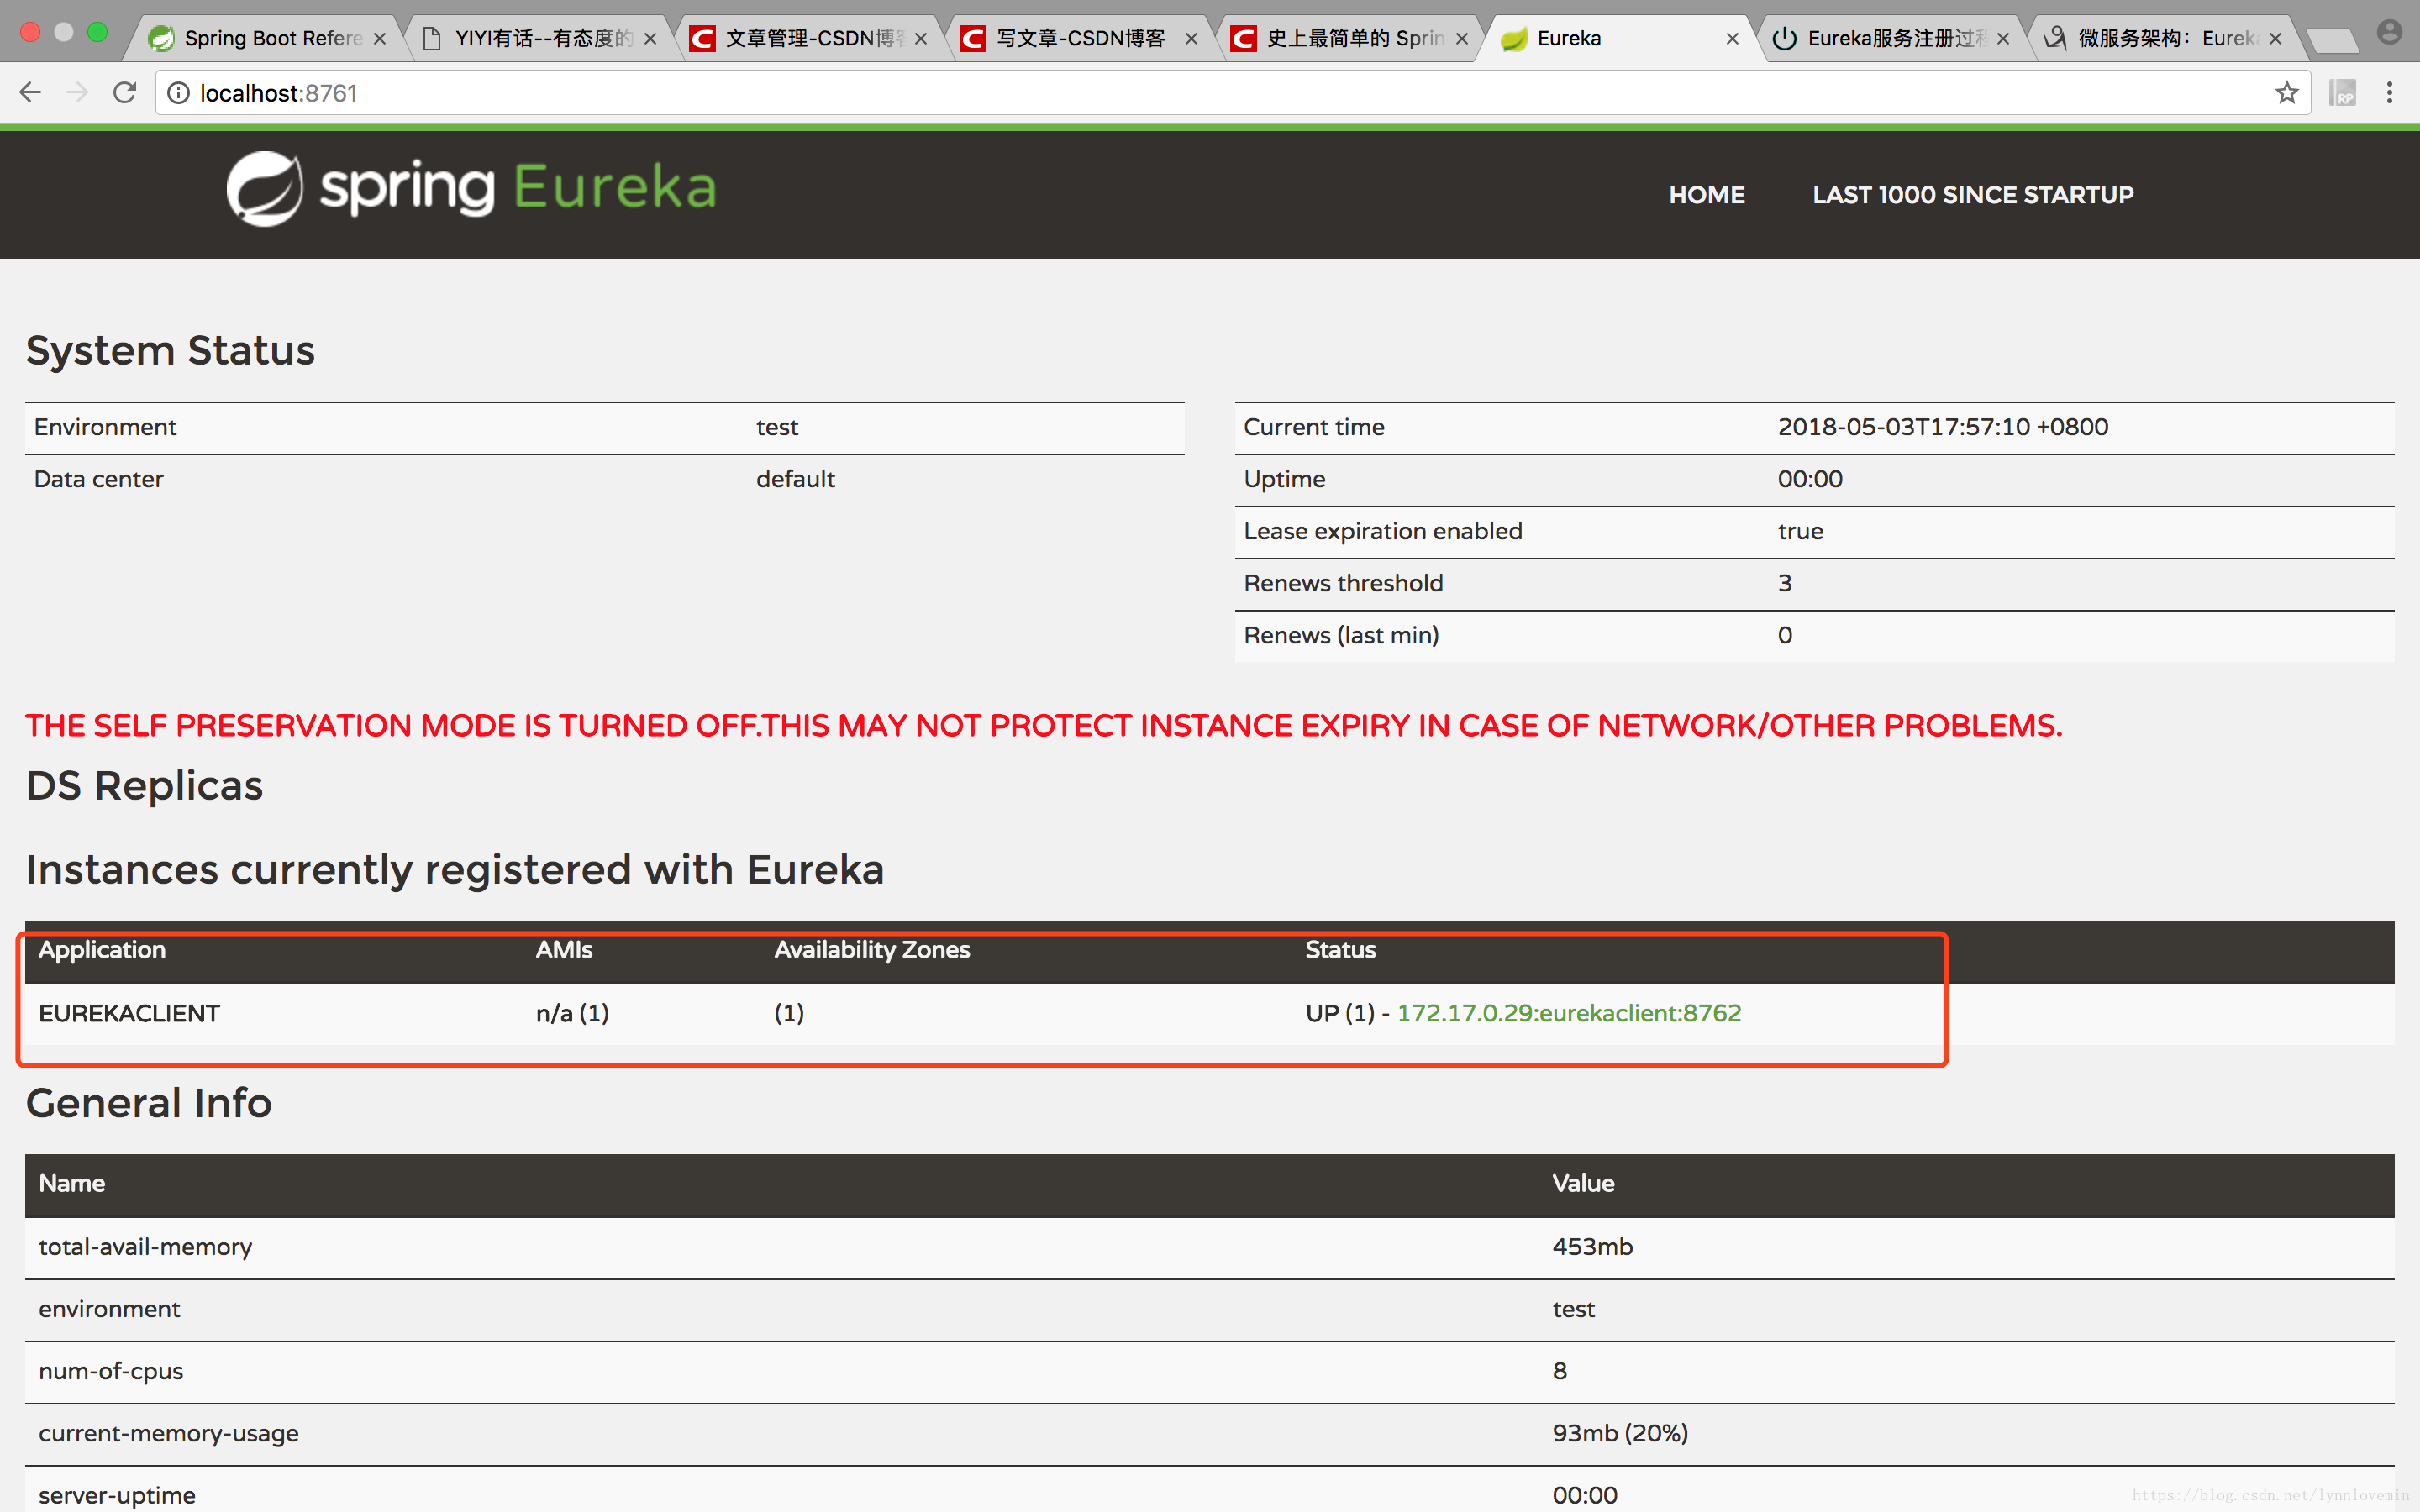
Task: Open LAST 1000 SINCE STARTUP page
Action: tap(1973, 195)
